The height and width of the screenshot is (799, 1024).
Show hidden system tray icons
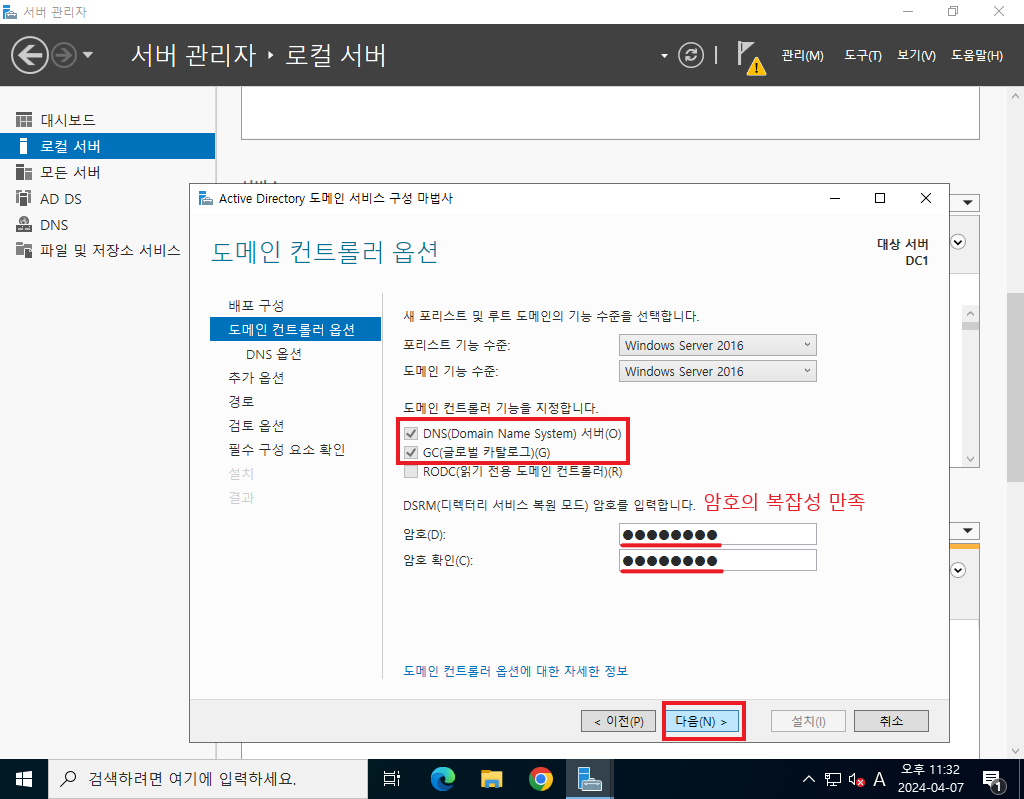click(808, 779)
